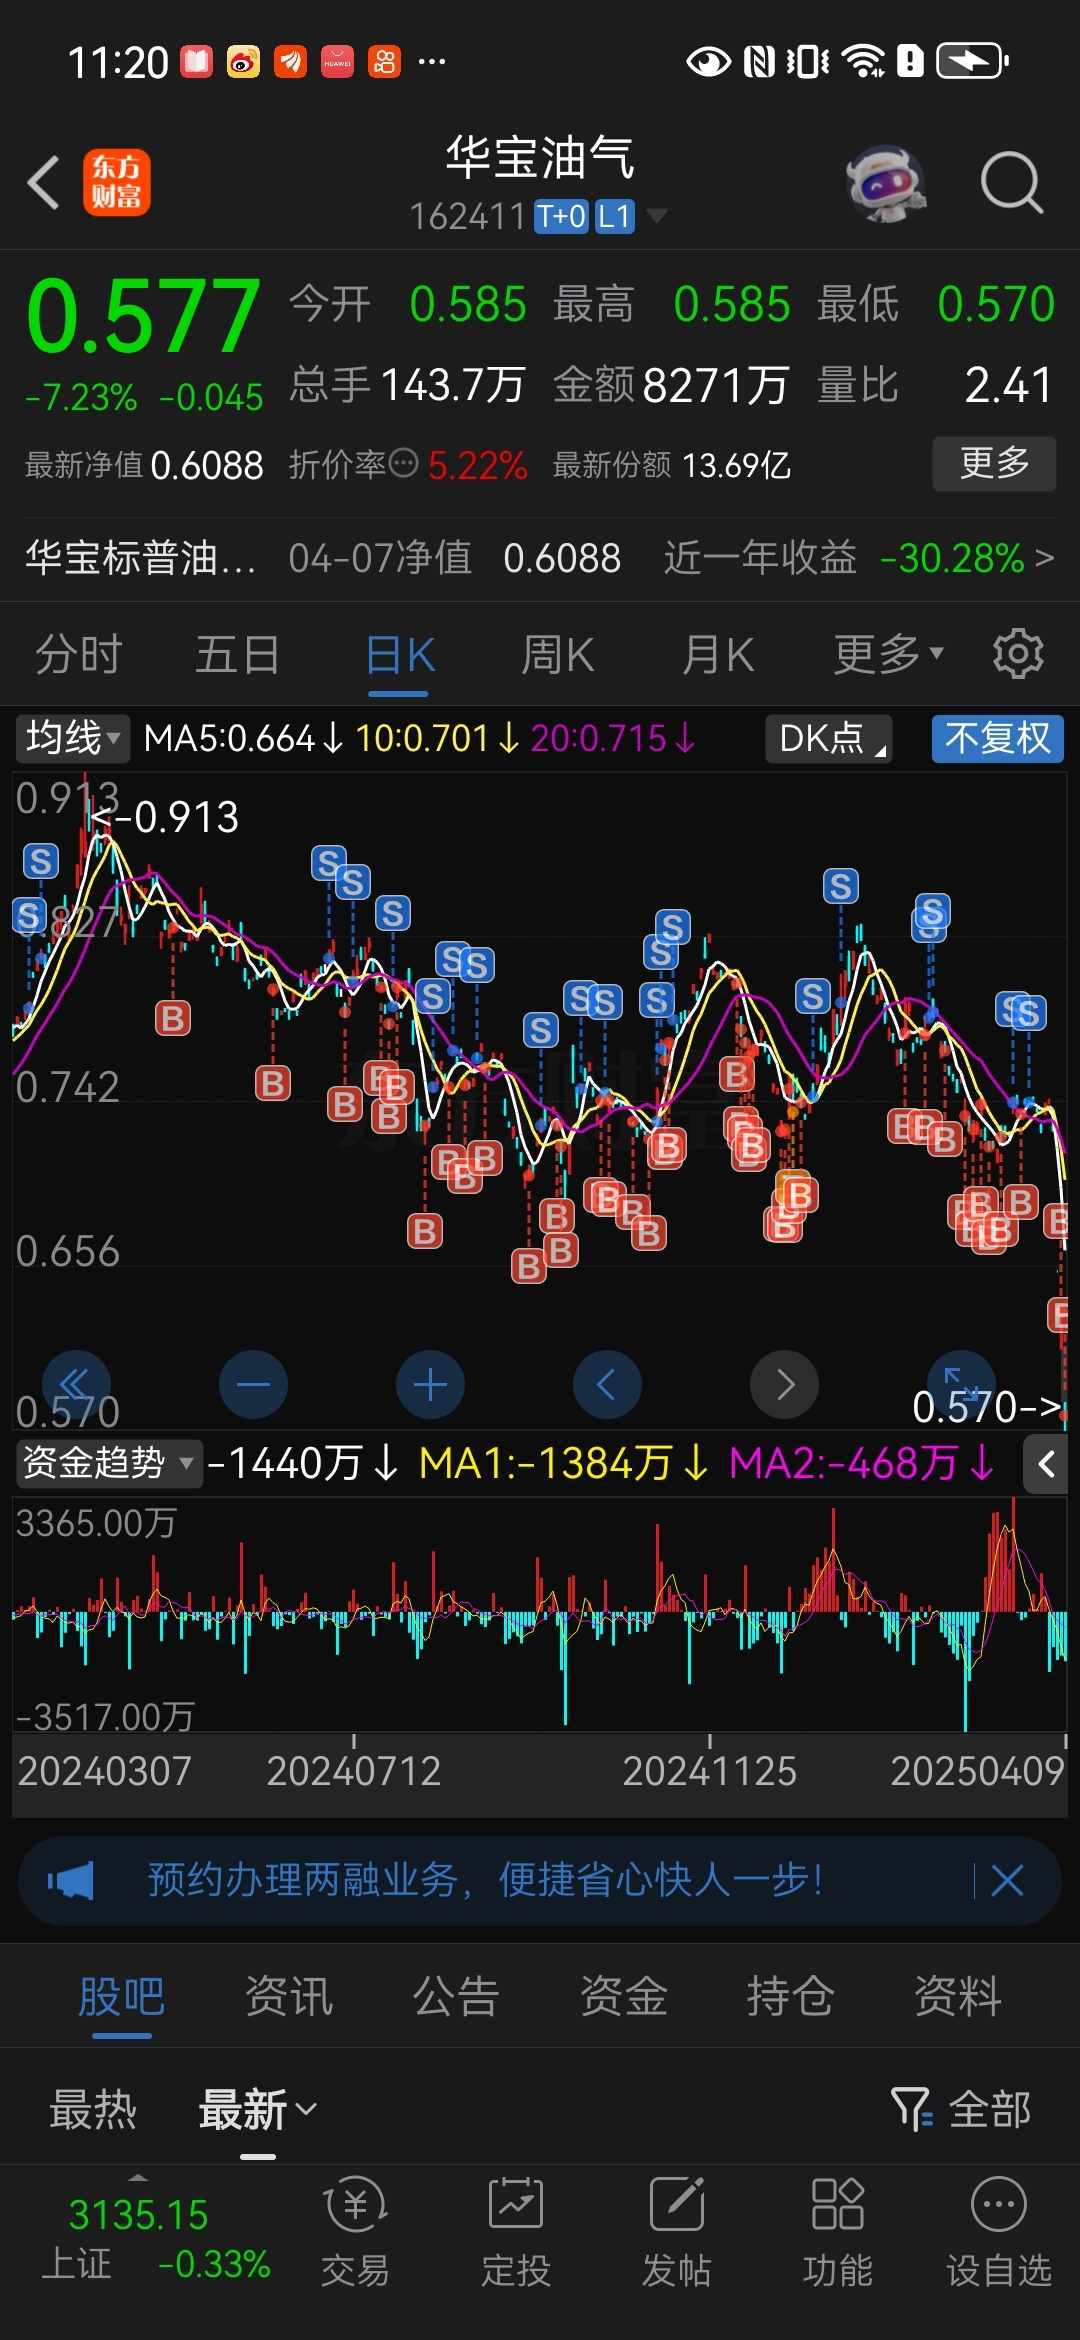Open the DK点 selector
The width and height of the screenshot is (1080, 2340).
(x=828, y=739)
